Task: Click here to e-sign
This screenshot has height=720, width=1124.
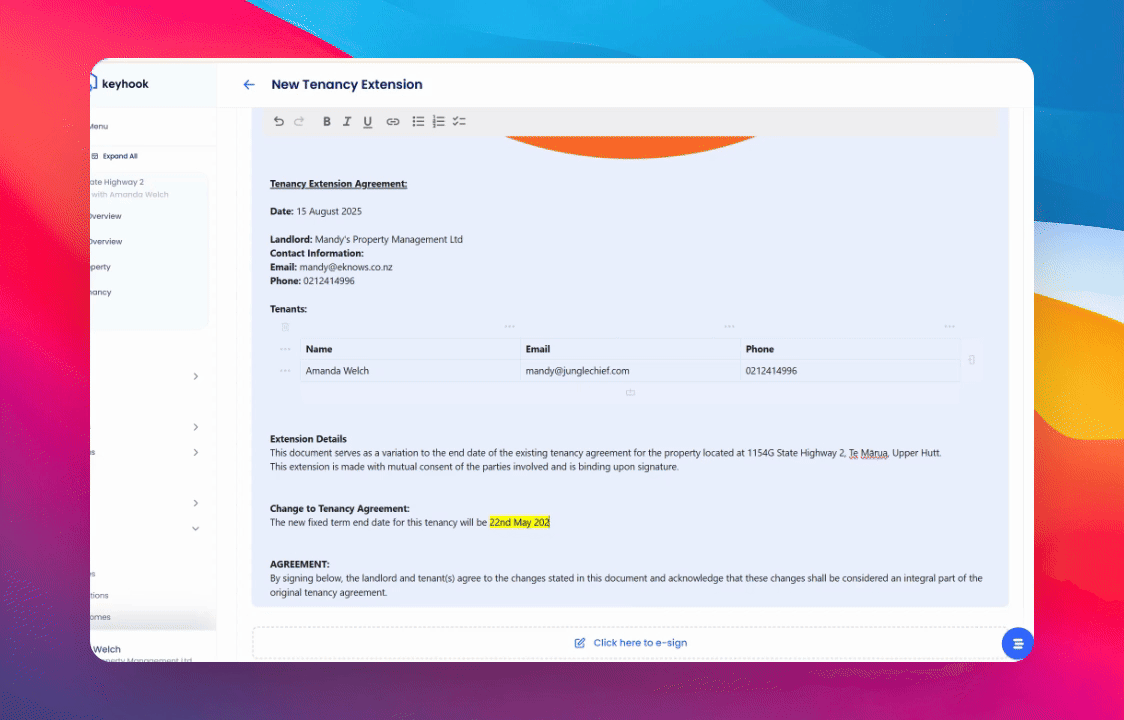Action: [631, 643]
